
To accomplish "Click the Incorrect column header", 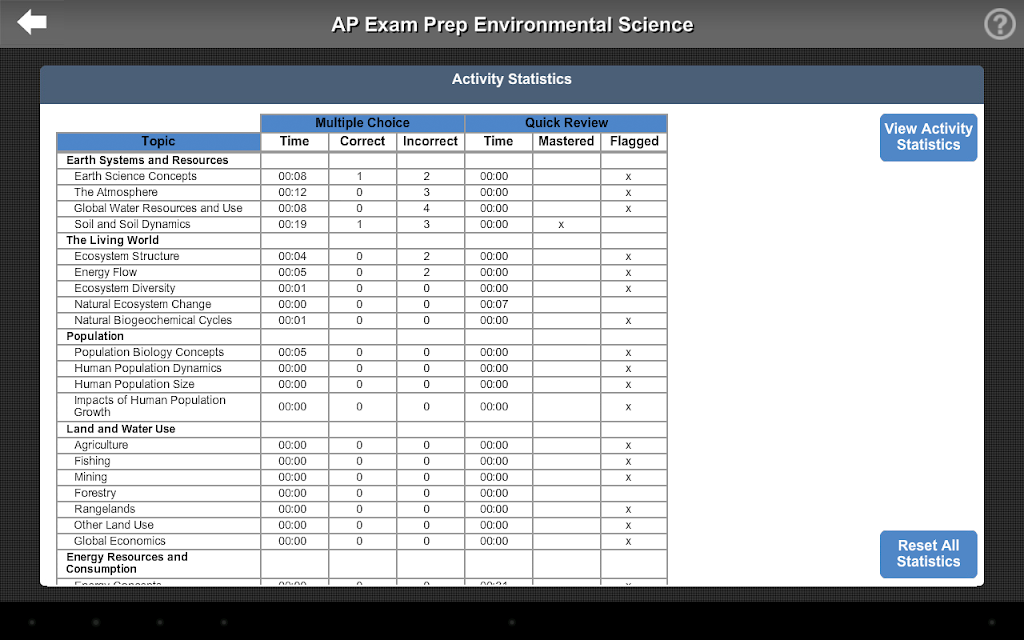I will click(x=430, y=142).
